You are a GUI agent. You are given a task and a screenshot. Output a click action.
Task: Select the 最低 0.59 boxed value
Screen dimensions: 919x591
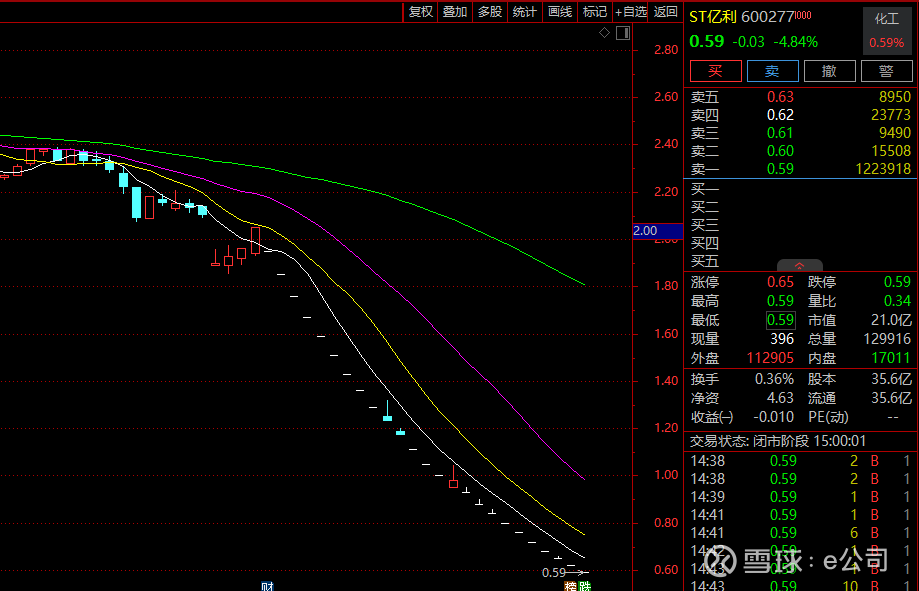780,320
